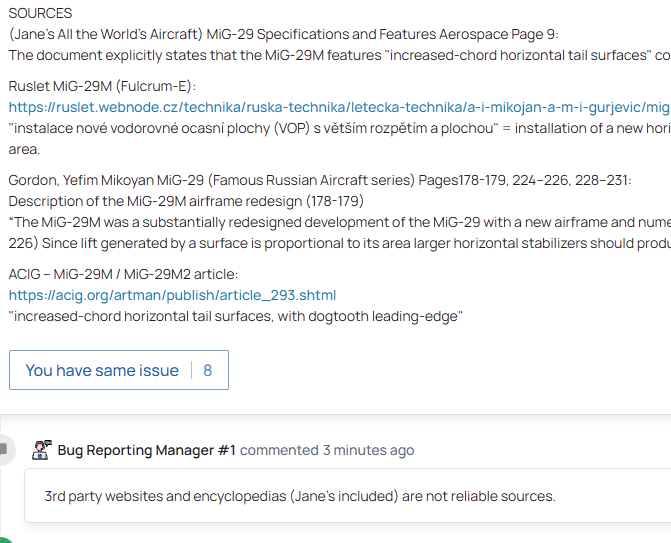Click the manager's comment about unreliable sources
Screen dimensions: 671x543
click(299, 496)
